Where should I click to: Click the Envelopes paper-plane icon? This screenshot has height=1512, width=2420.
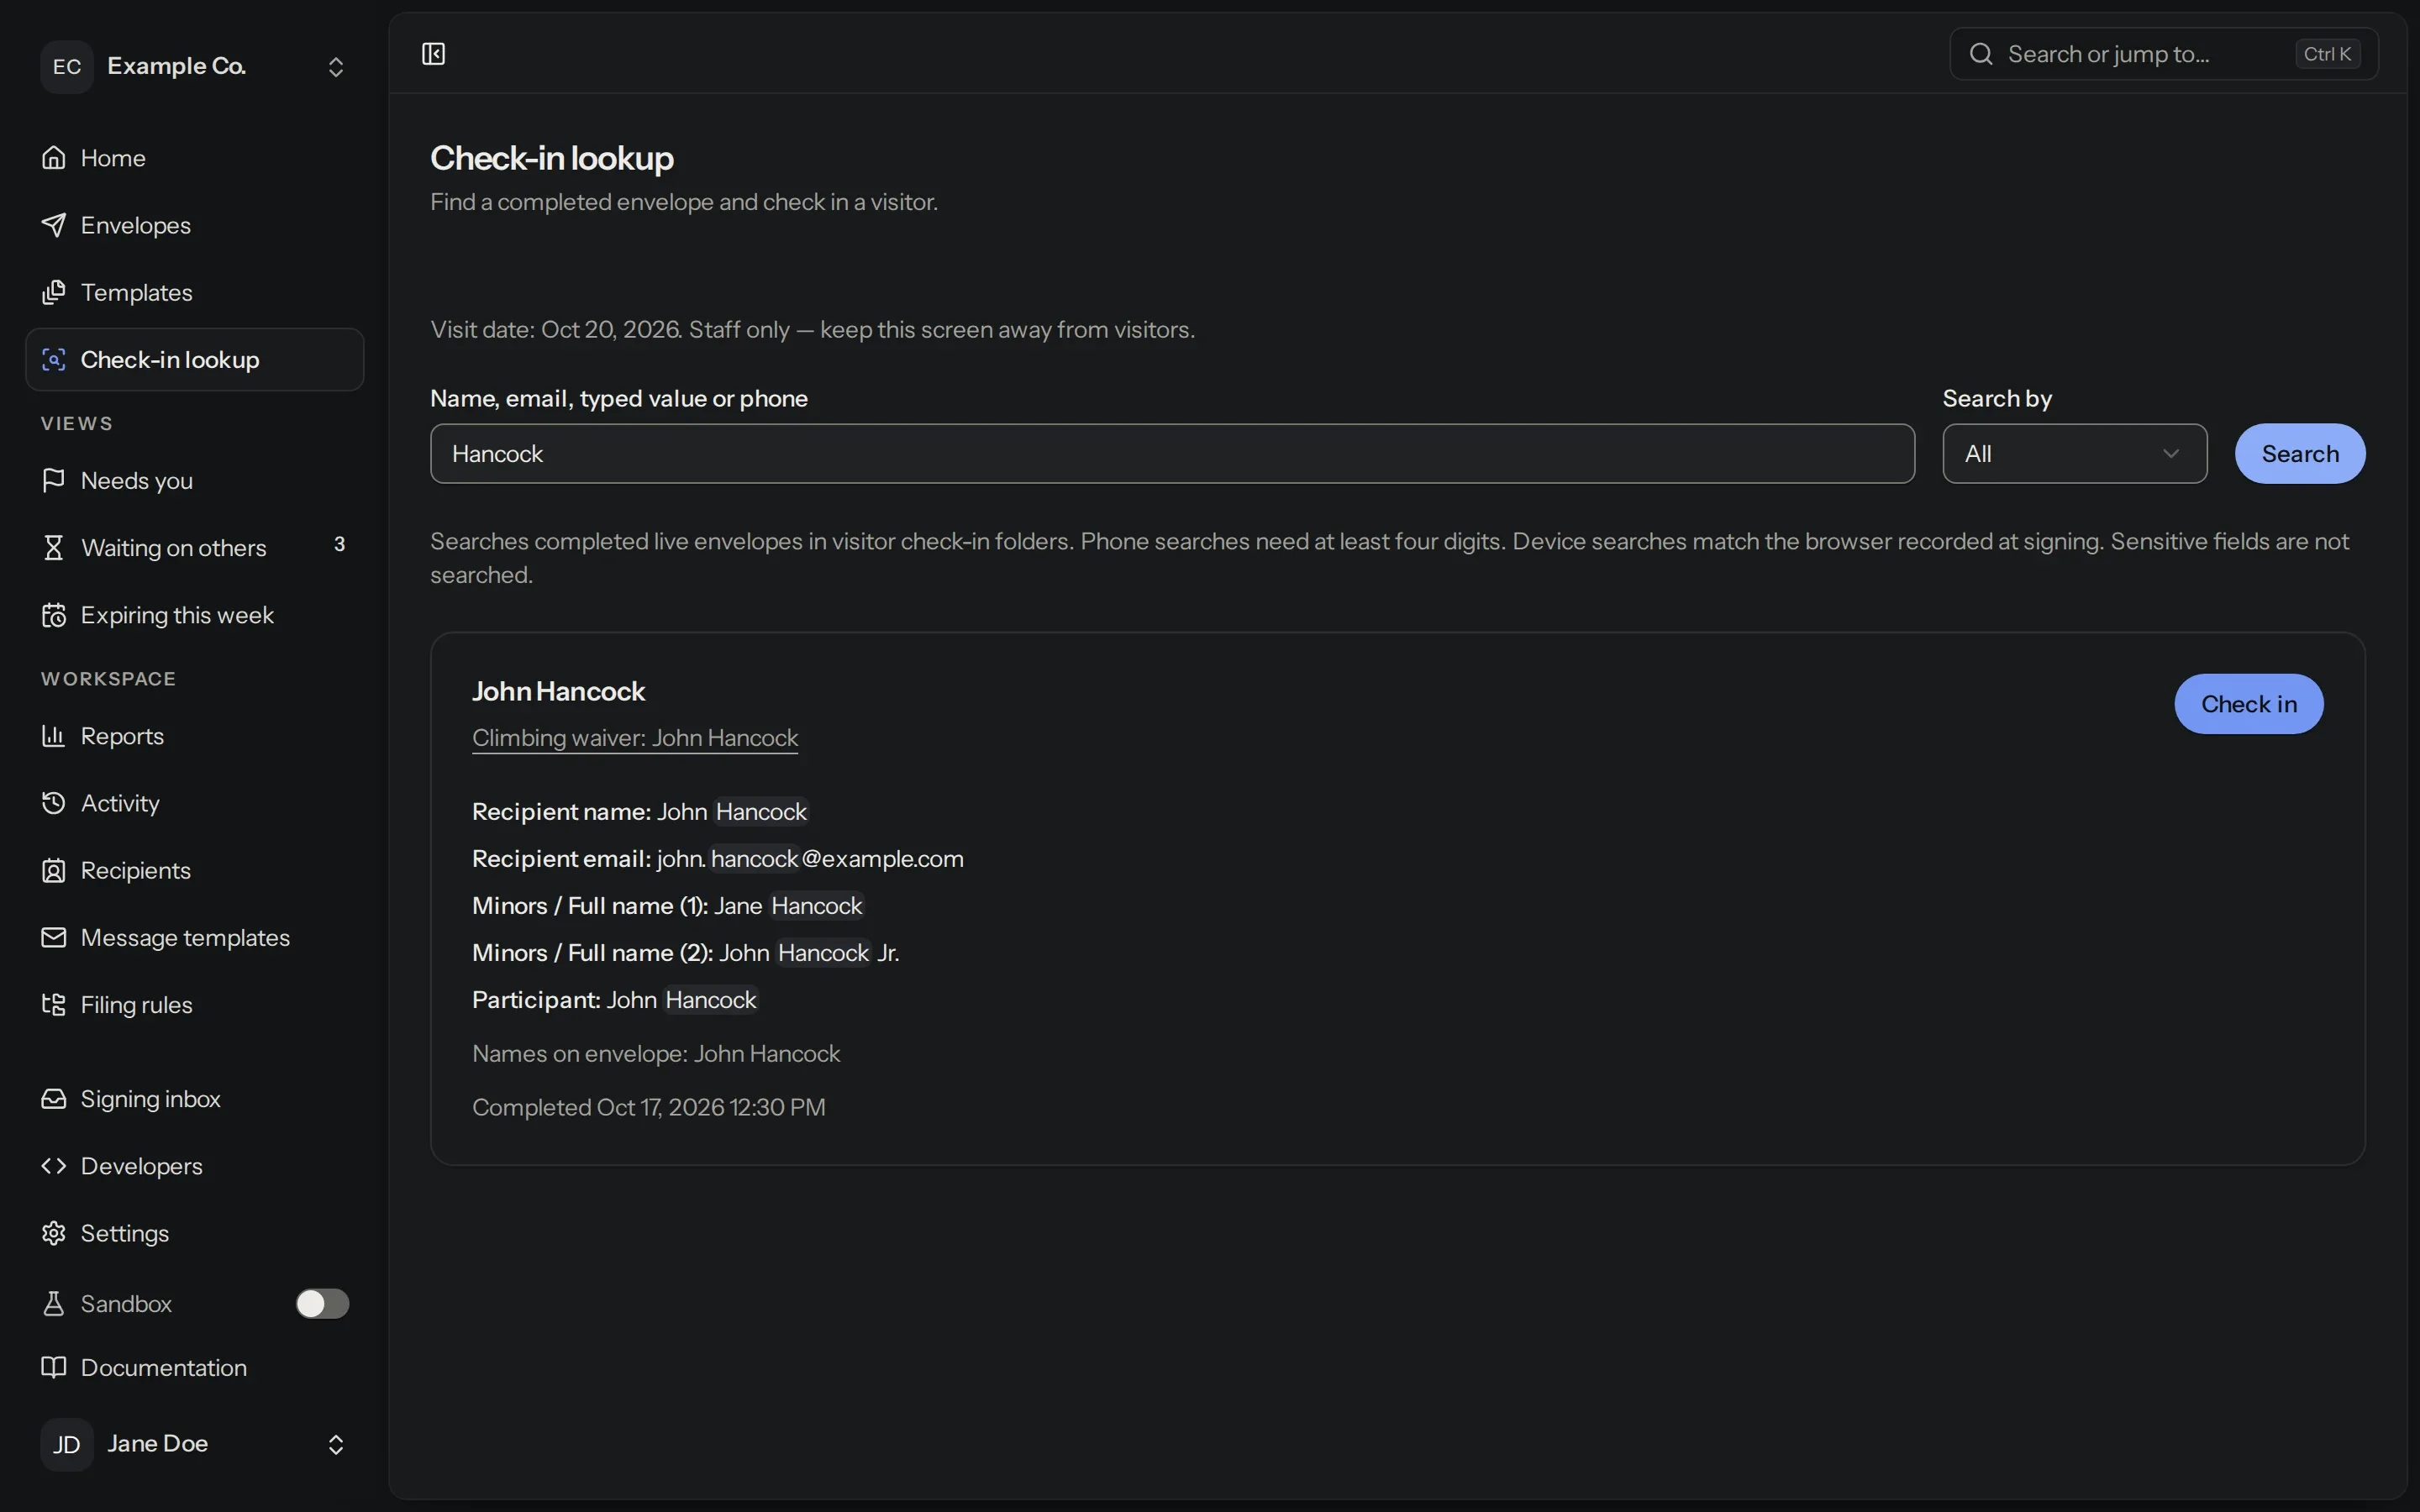click(x=54, y=225)
